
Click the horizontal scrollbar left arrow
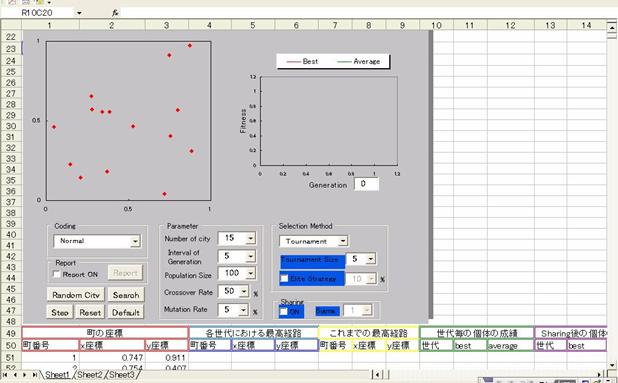(x=377, y=375)
